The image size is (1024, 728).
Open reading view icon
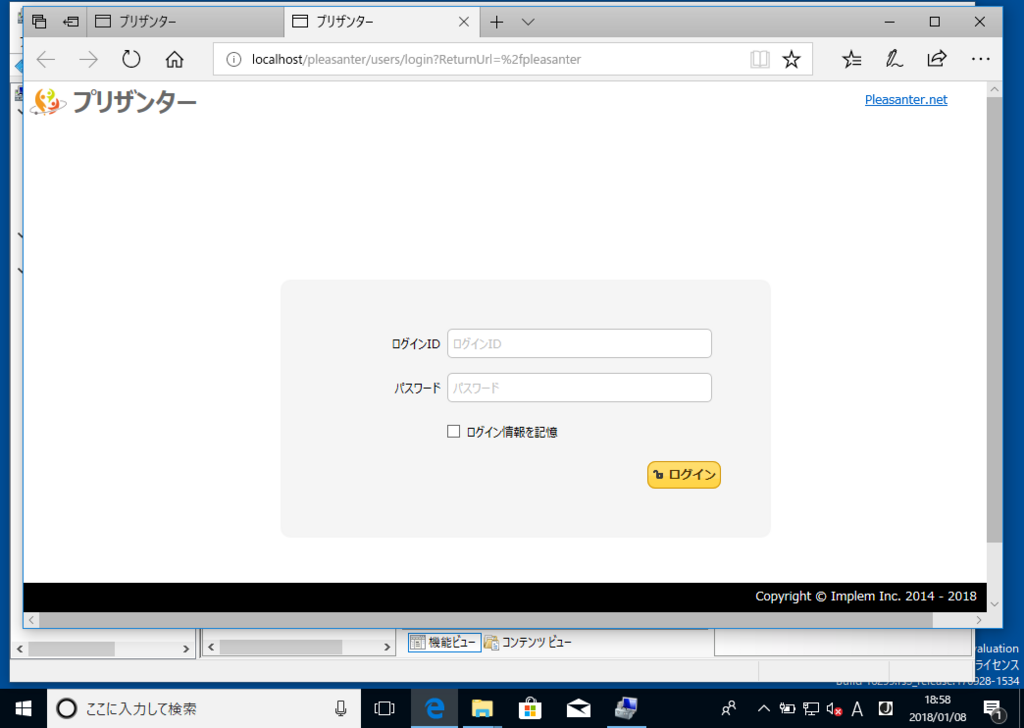pyautogui.click(x=760, y=59)
